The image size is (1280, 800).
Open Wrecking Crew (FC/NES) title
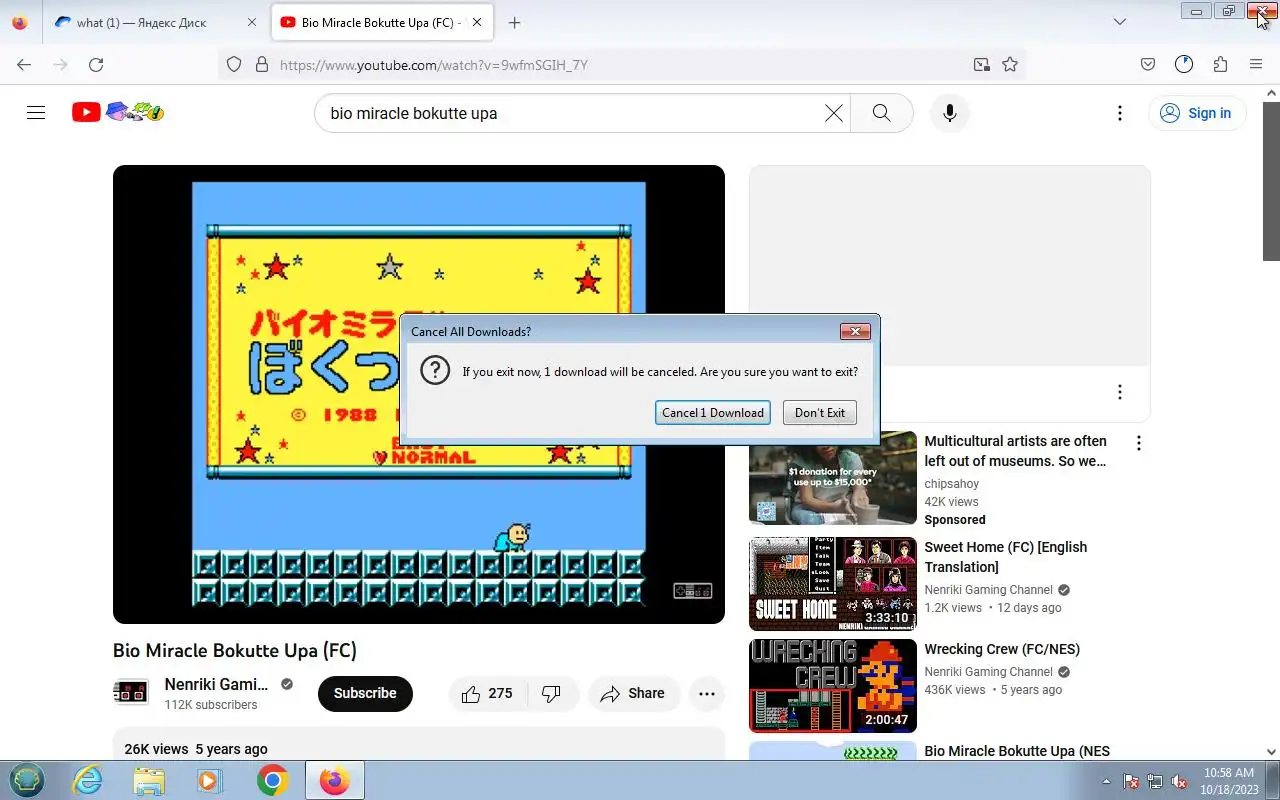[1002, 649]
